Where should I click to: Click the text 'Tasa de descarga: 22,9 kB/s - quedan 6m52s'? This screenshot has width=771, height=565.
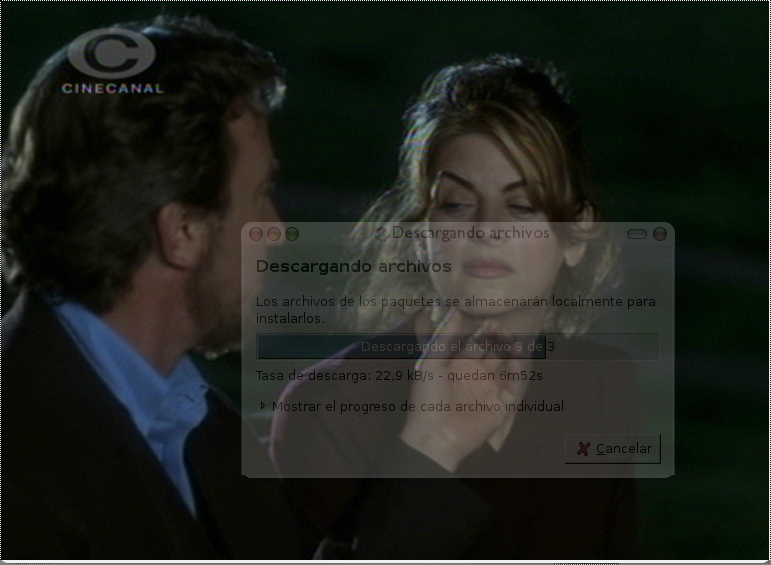click(x=399, y=376)
